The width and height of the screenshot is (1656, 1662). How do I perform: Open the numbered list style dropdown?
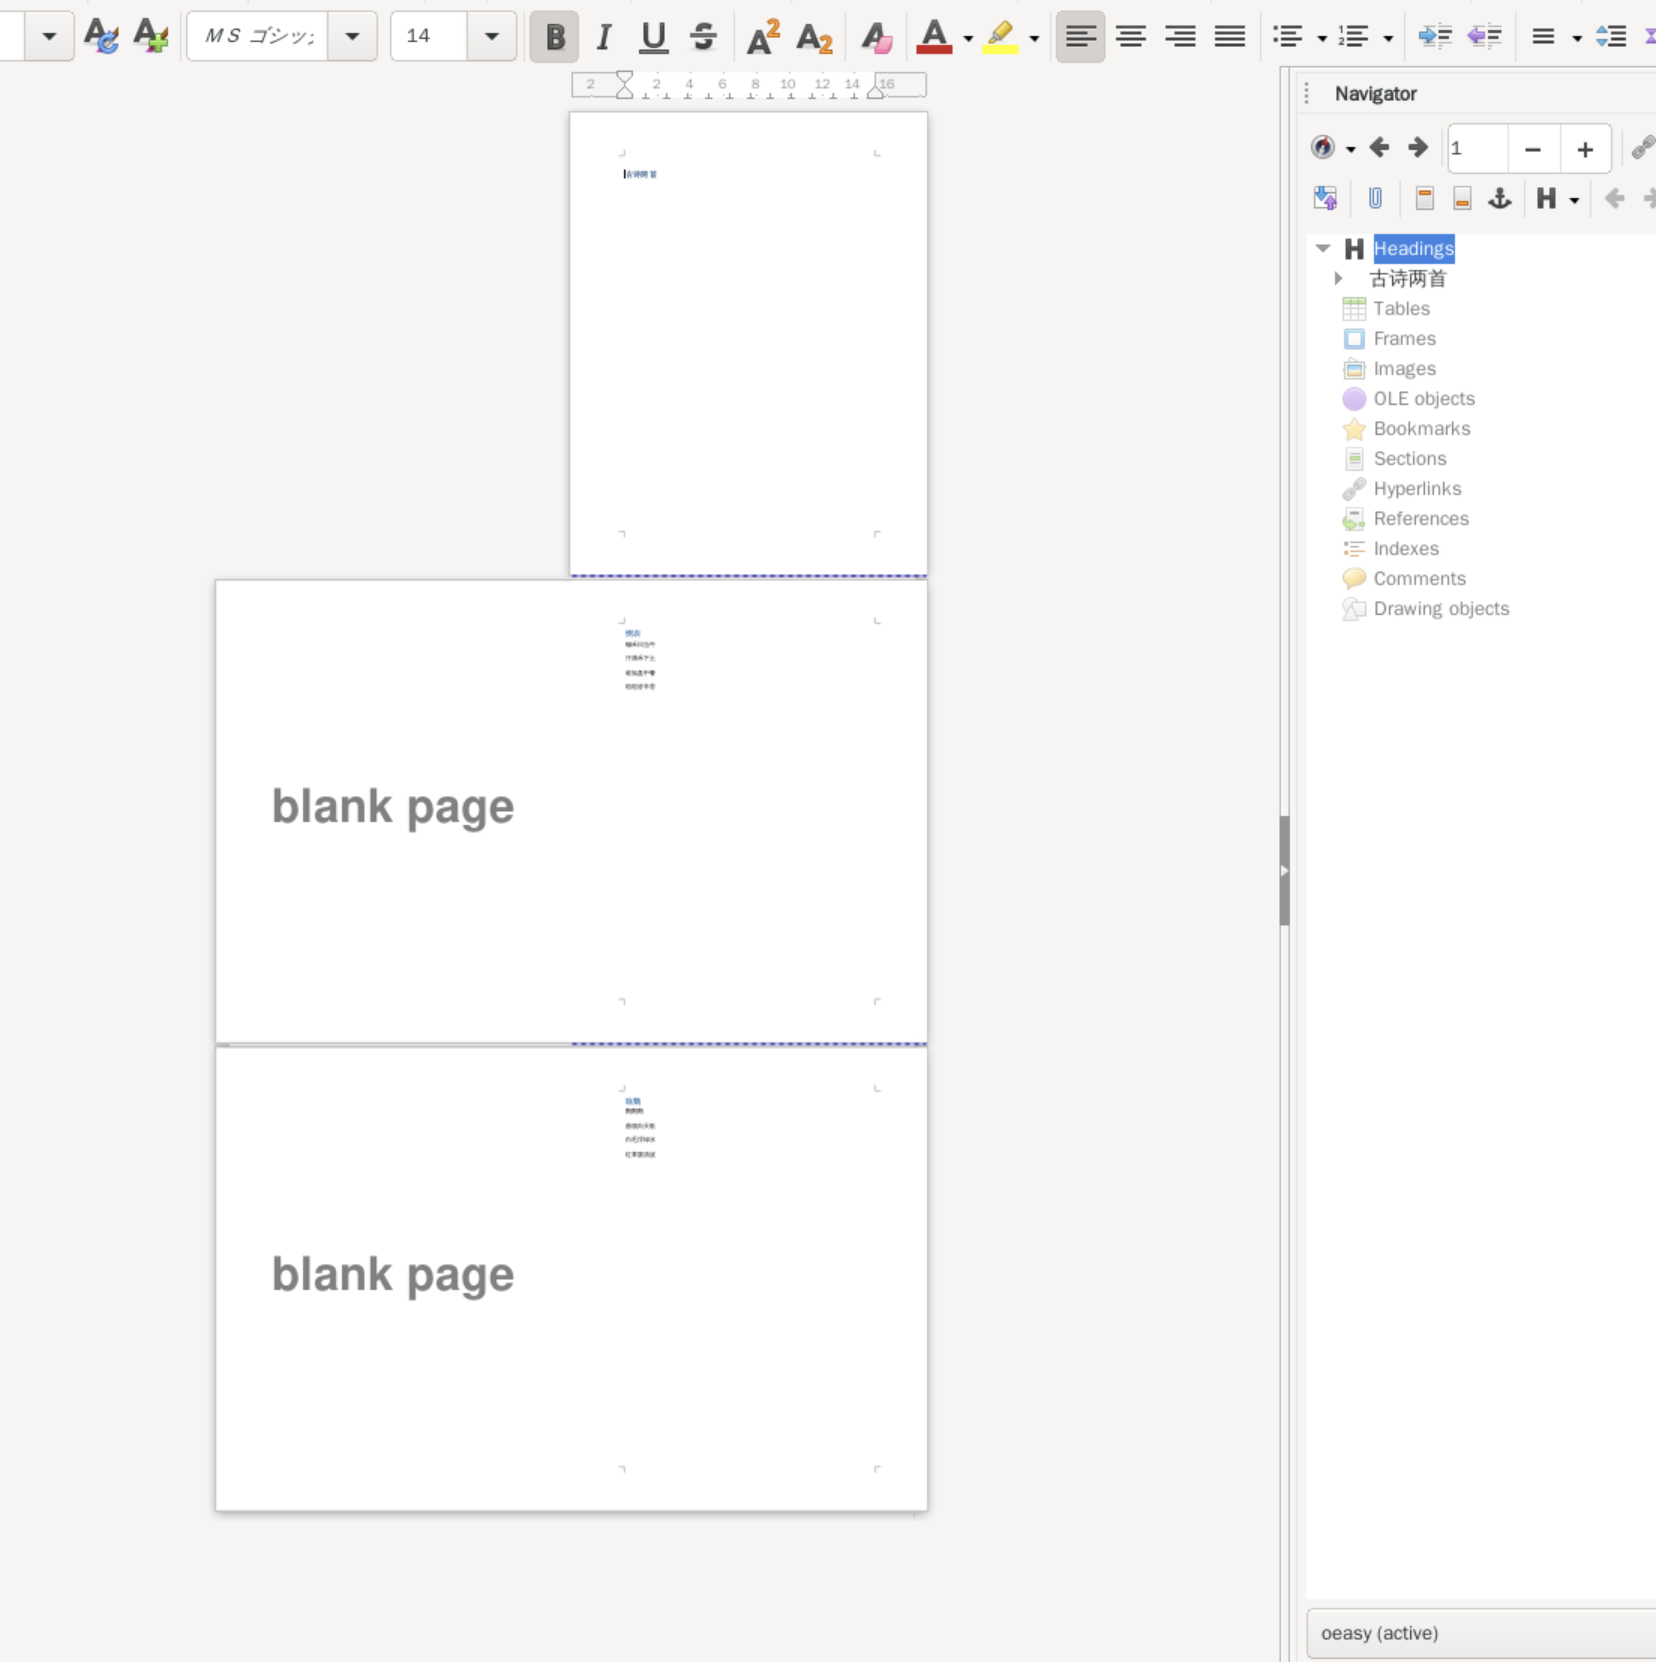coord(1388,38)
